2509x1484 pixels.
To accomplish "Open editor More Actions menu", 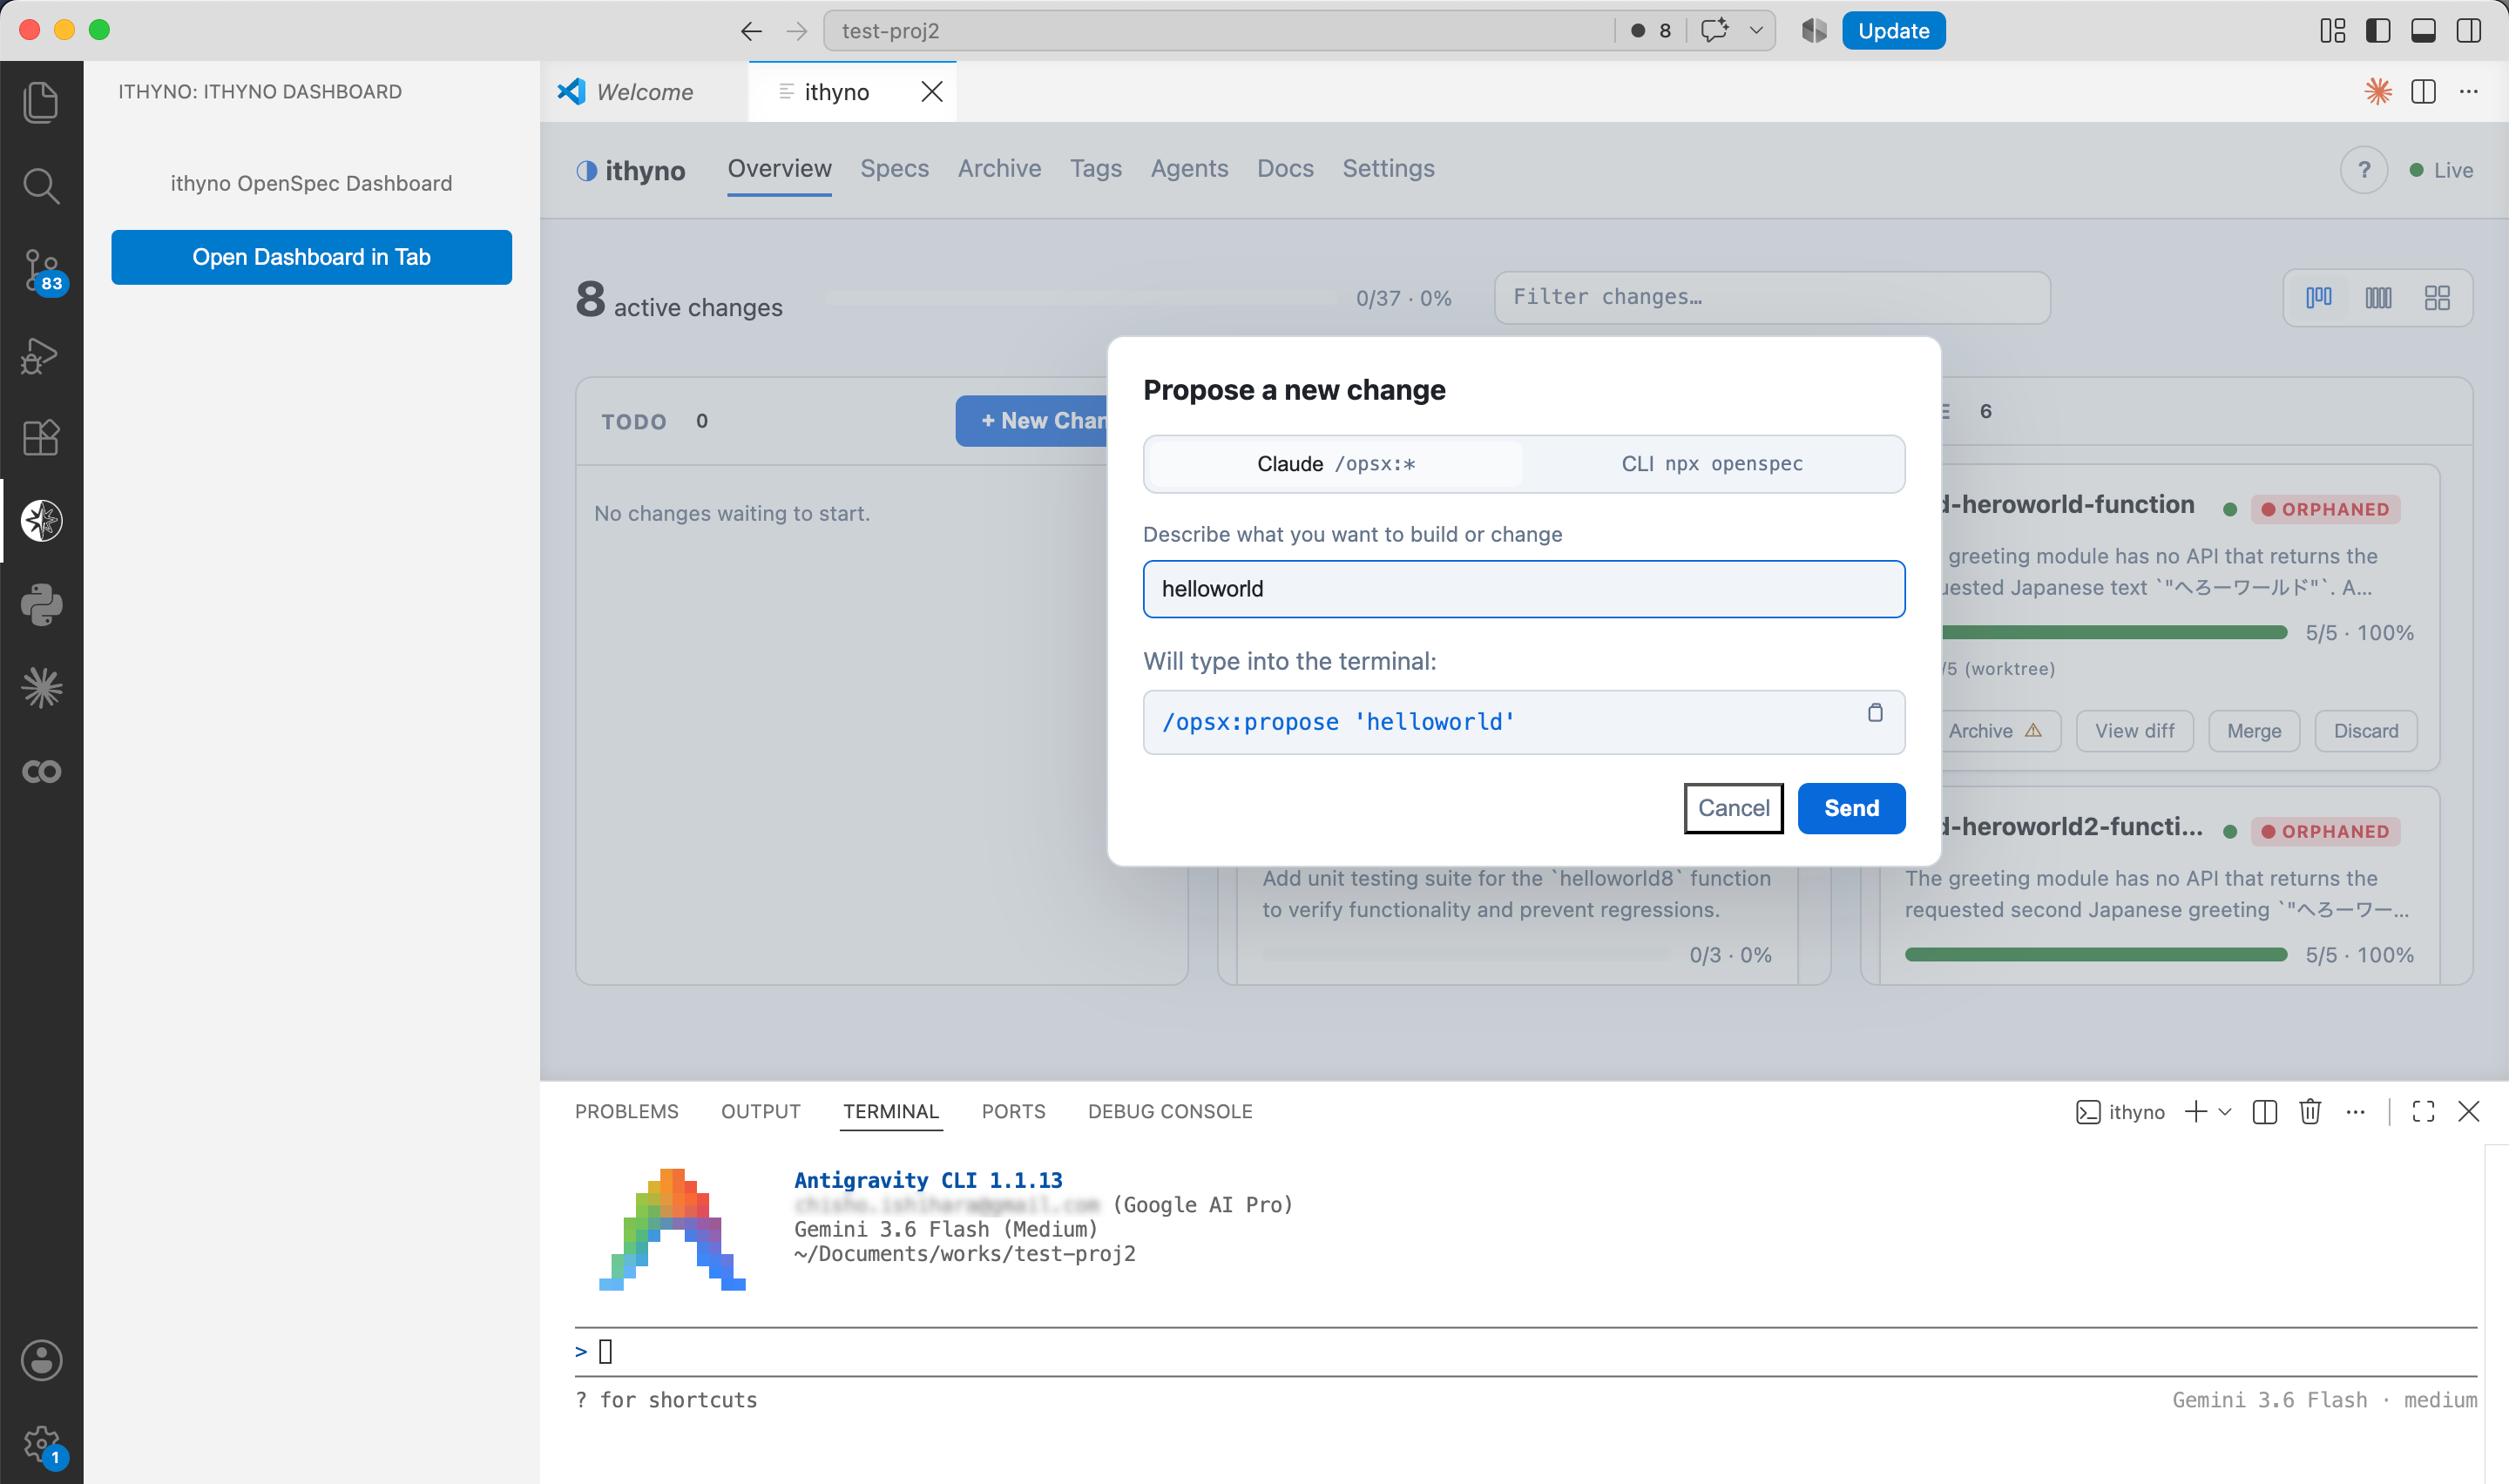I will (2469, 92).
